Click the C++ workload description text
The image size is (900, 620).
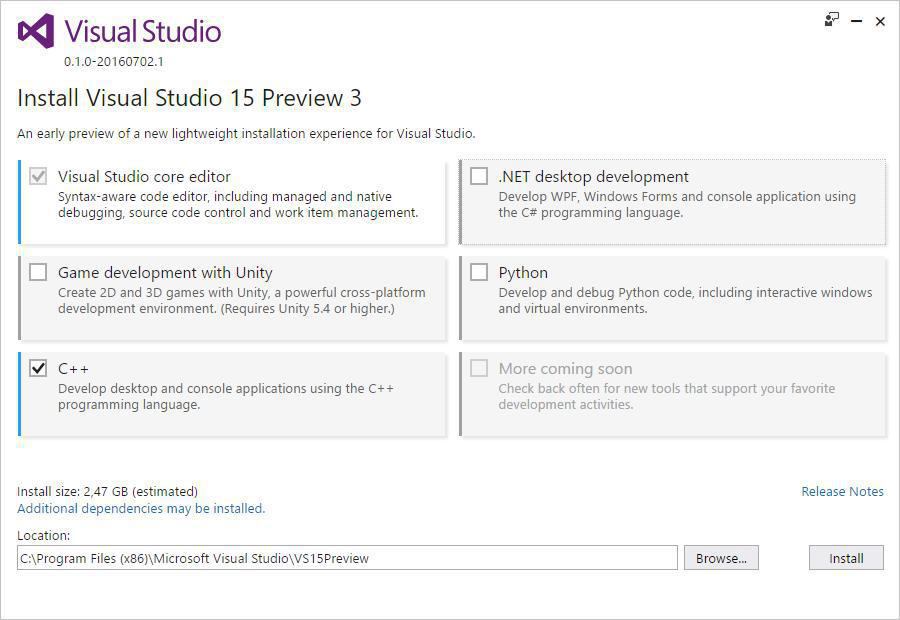click(x=225, y=397)
